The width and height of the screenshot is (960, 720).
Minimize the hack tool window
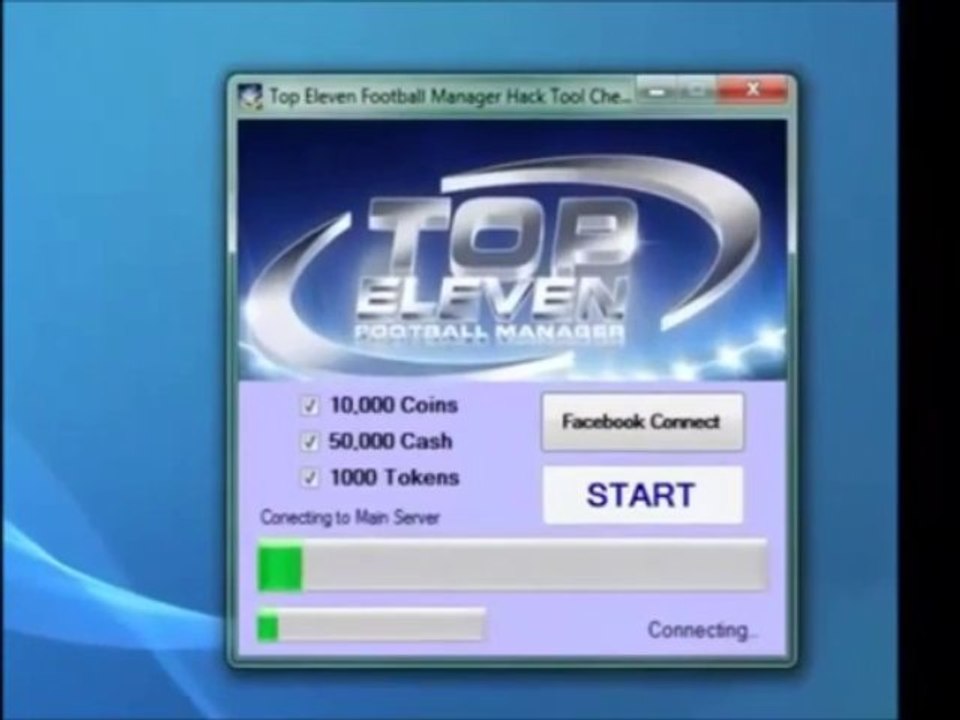(x=656, y=91)
